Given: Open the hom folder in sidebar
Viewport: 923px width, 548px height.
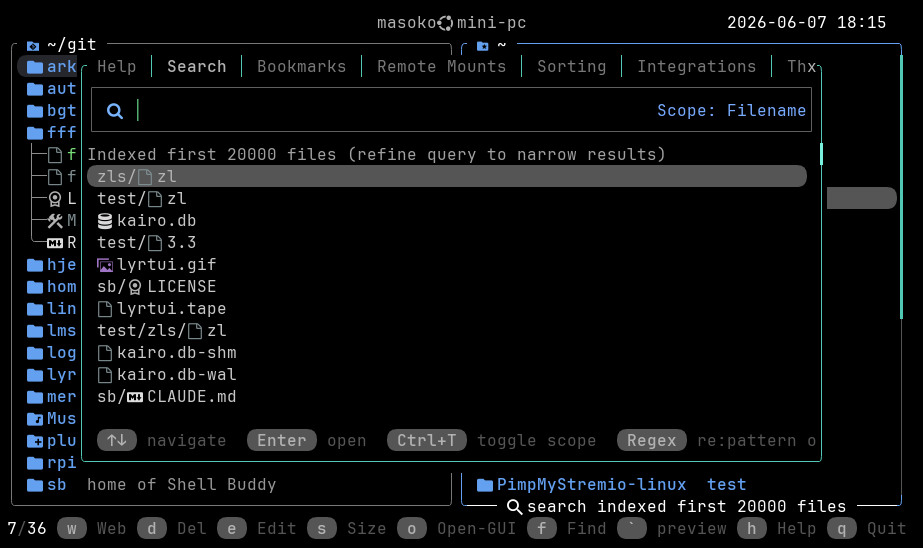Looking at the screenshot, I should pos(52,287).
